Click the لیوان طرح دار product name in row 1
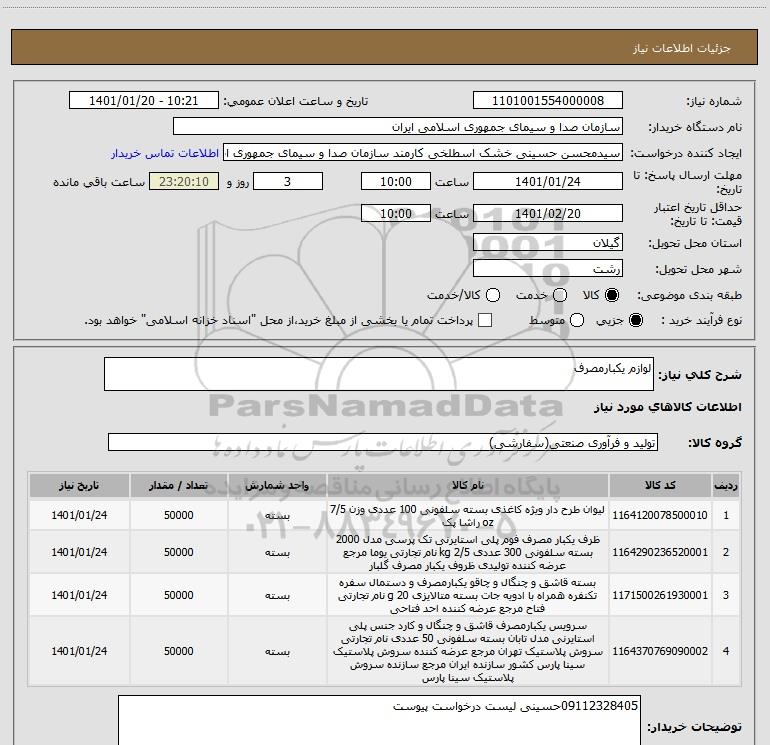Image resolution: width=770 pixels, height=745 pixels. click(468, 515)
